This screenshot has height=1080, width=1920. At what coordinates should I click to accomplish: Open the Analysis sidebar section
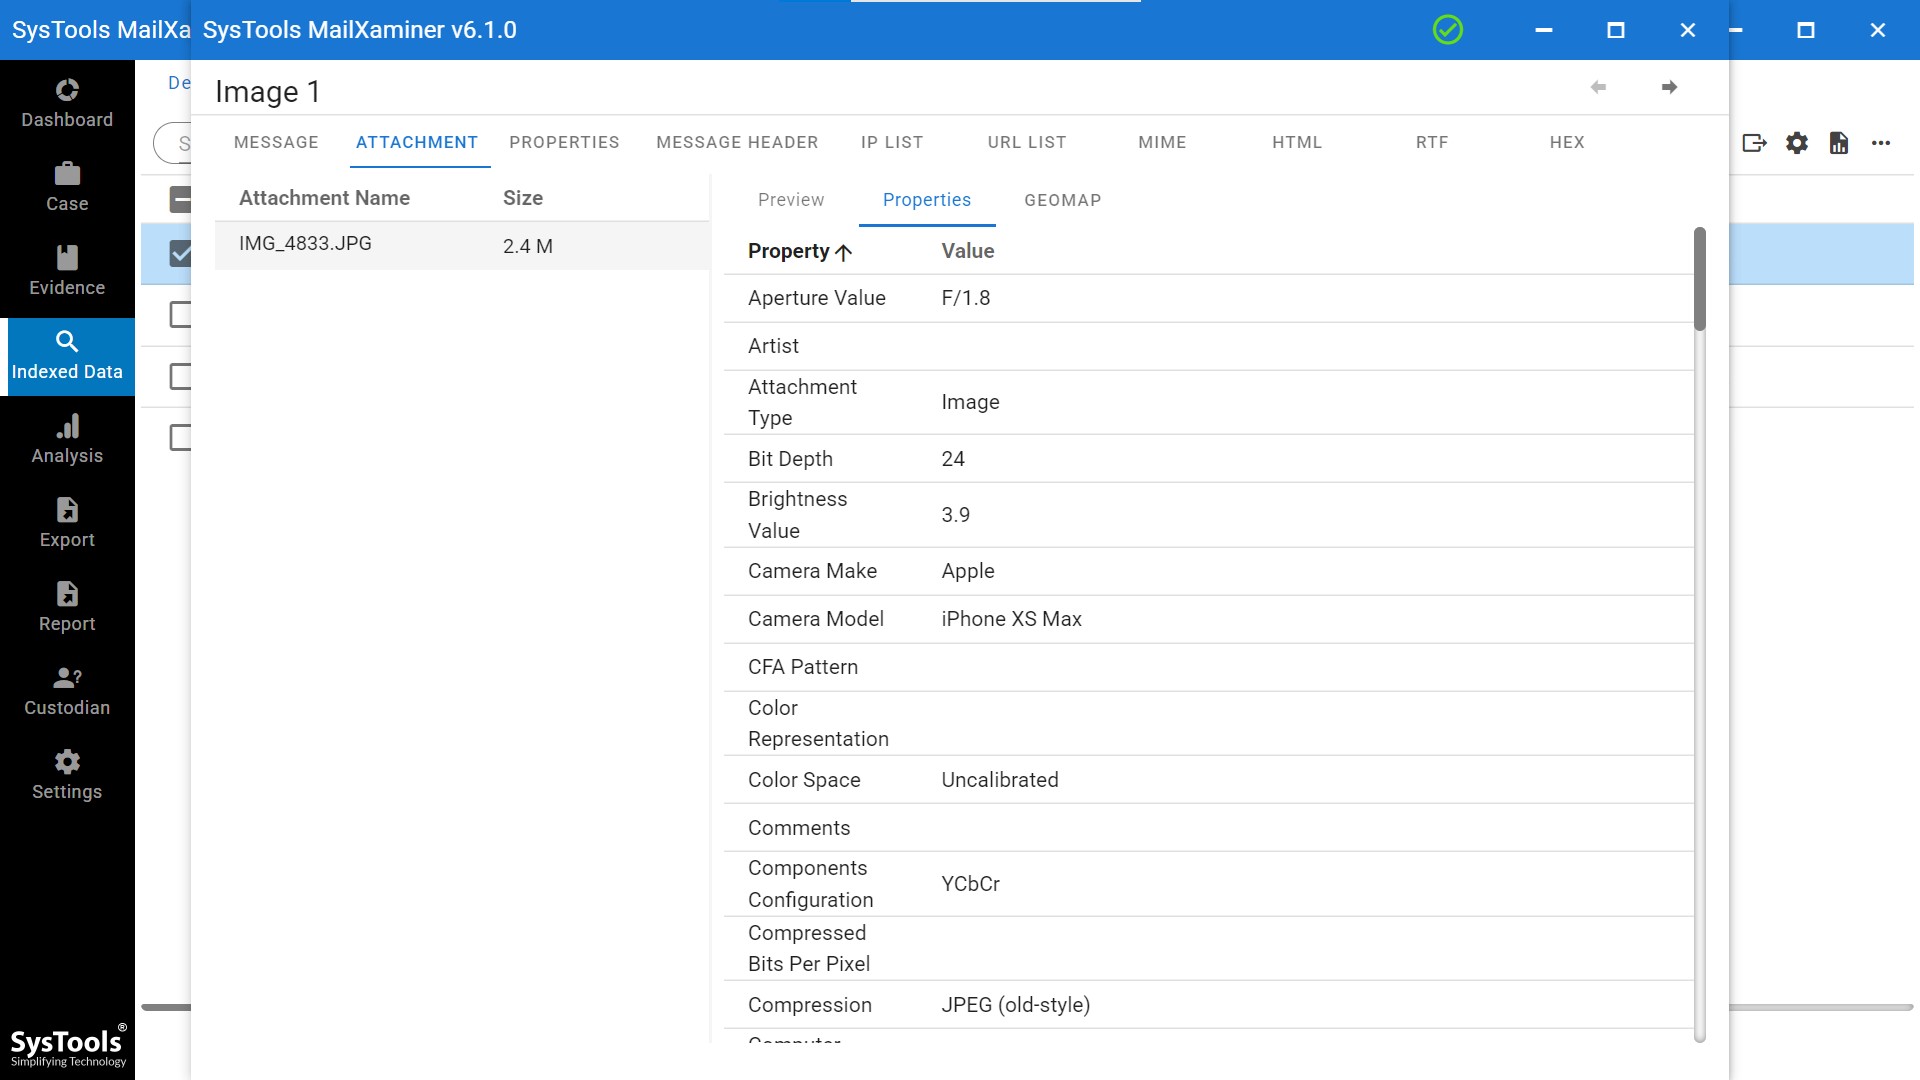[67, 440]
